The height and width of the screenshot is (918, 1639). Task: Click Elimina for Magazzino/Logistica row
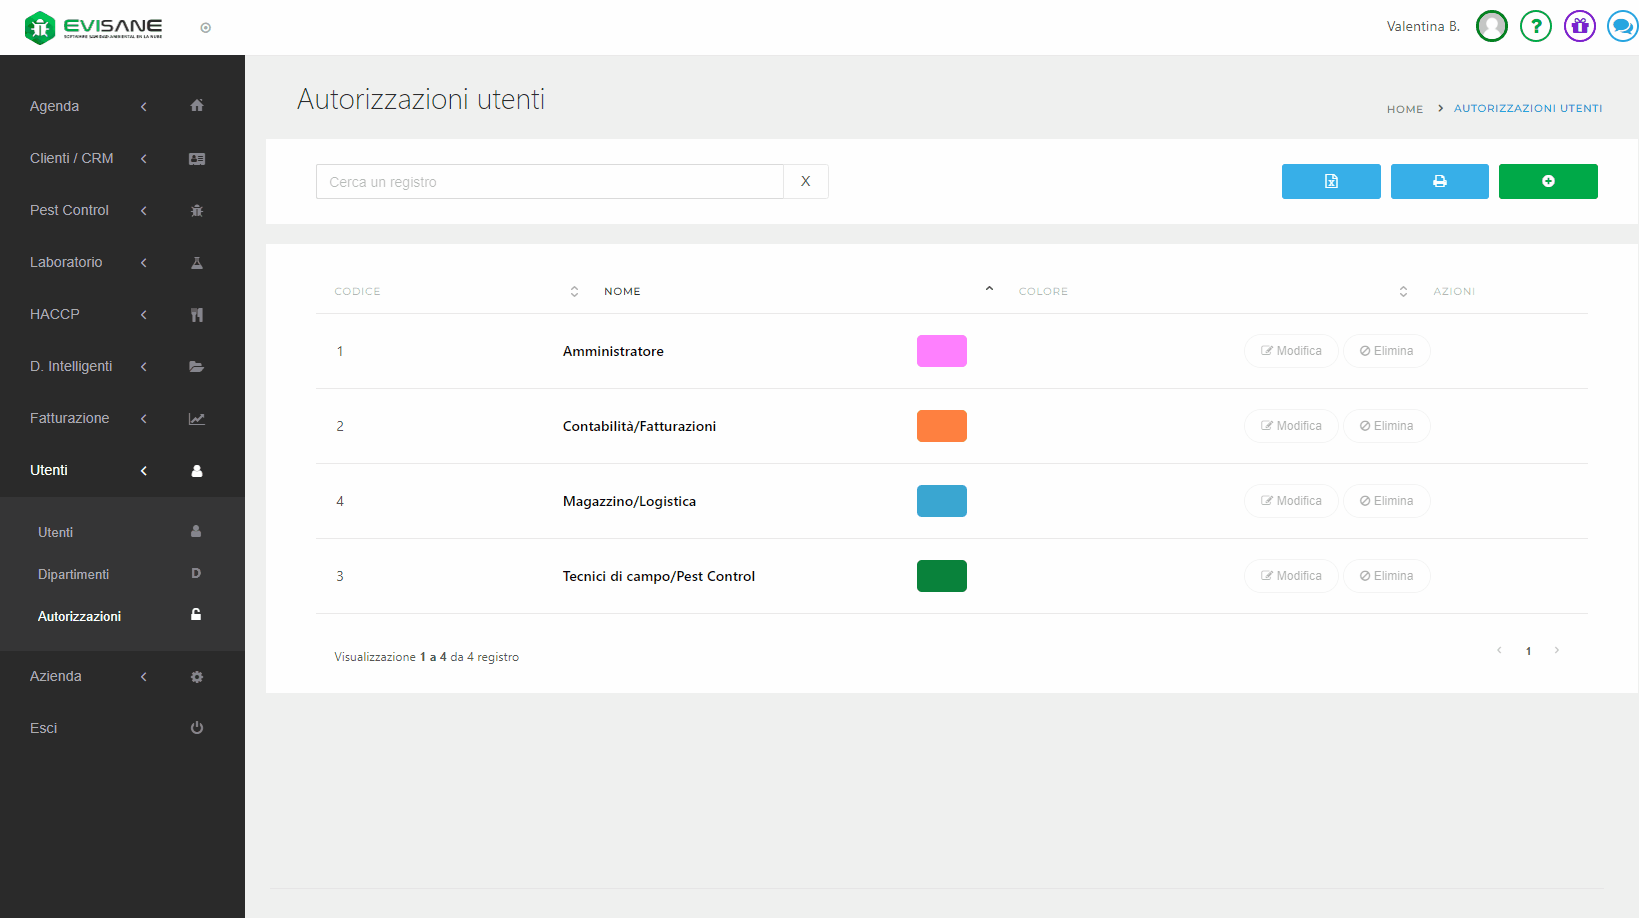click(1386, 501)
